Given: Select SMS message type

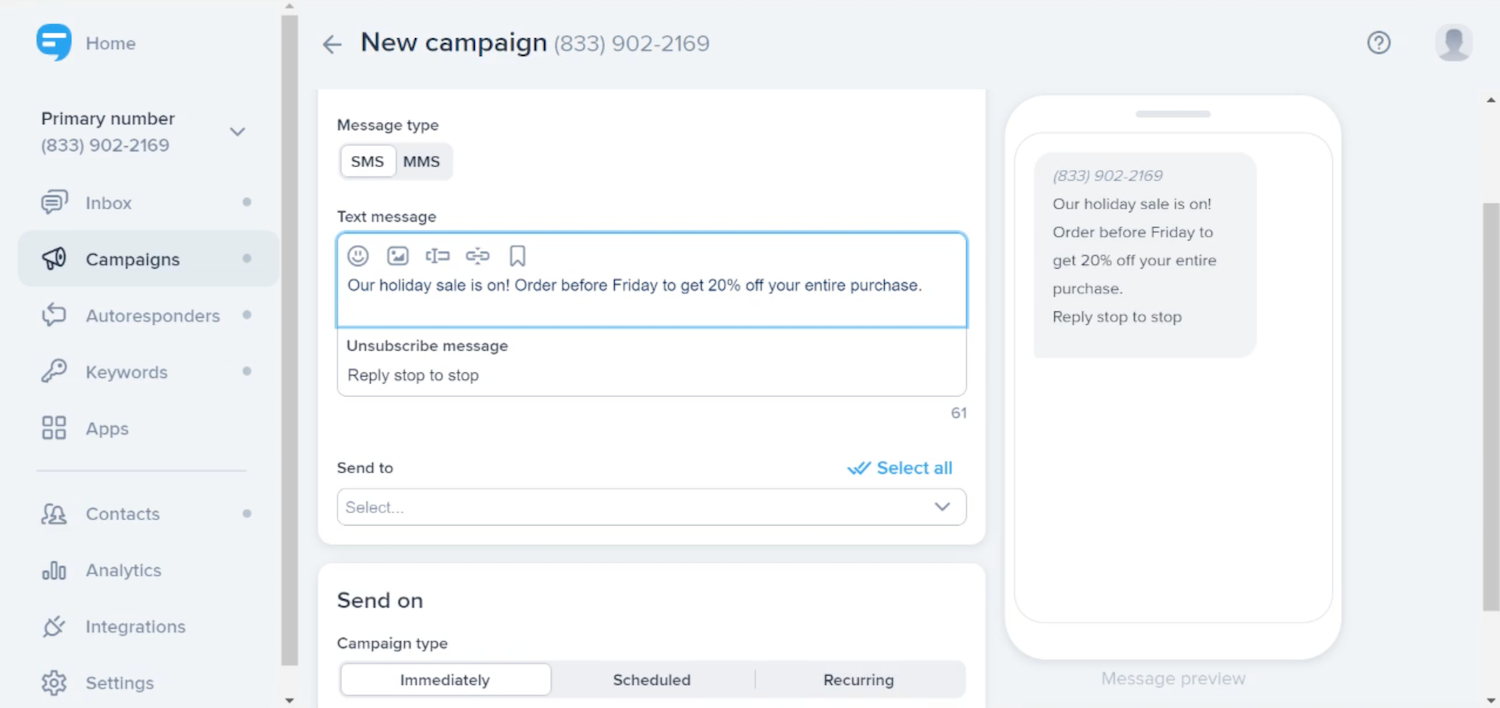Looking at the screenshot, I should pos(367,162).
